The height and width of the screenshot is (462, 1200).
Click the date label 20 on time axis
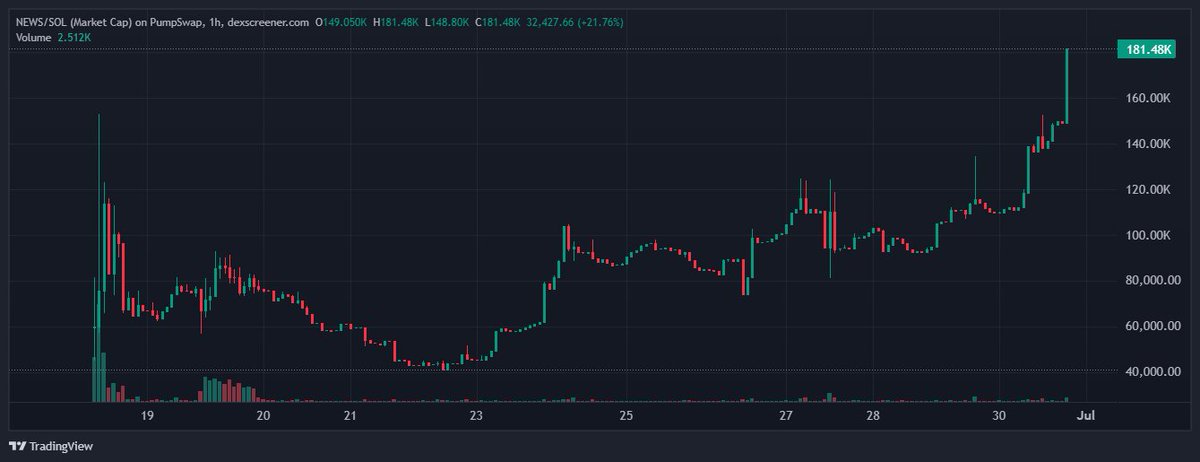[x=263, y=415]
